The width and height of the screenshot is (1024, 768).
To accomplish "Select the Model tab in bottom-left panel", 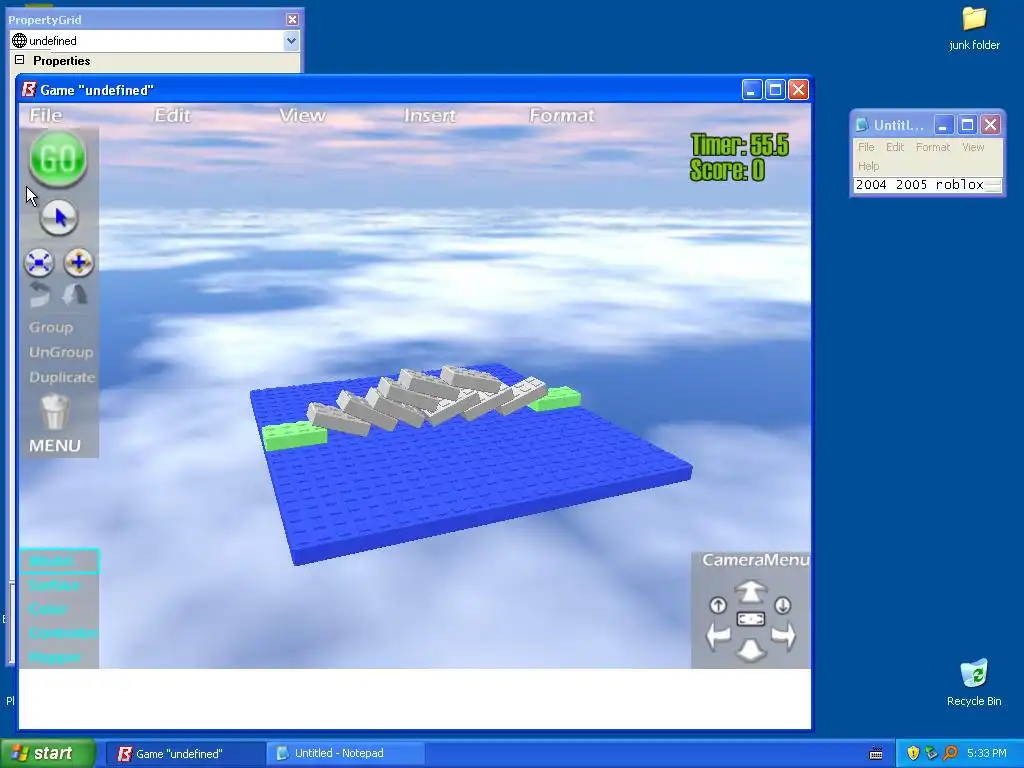I will coord(59,561).
